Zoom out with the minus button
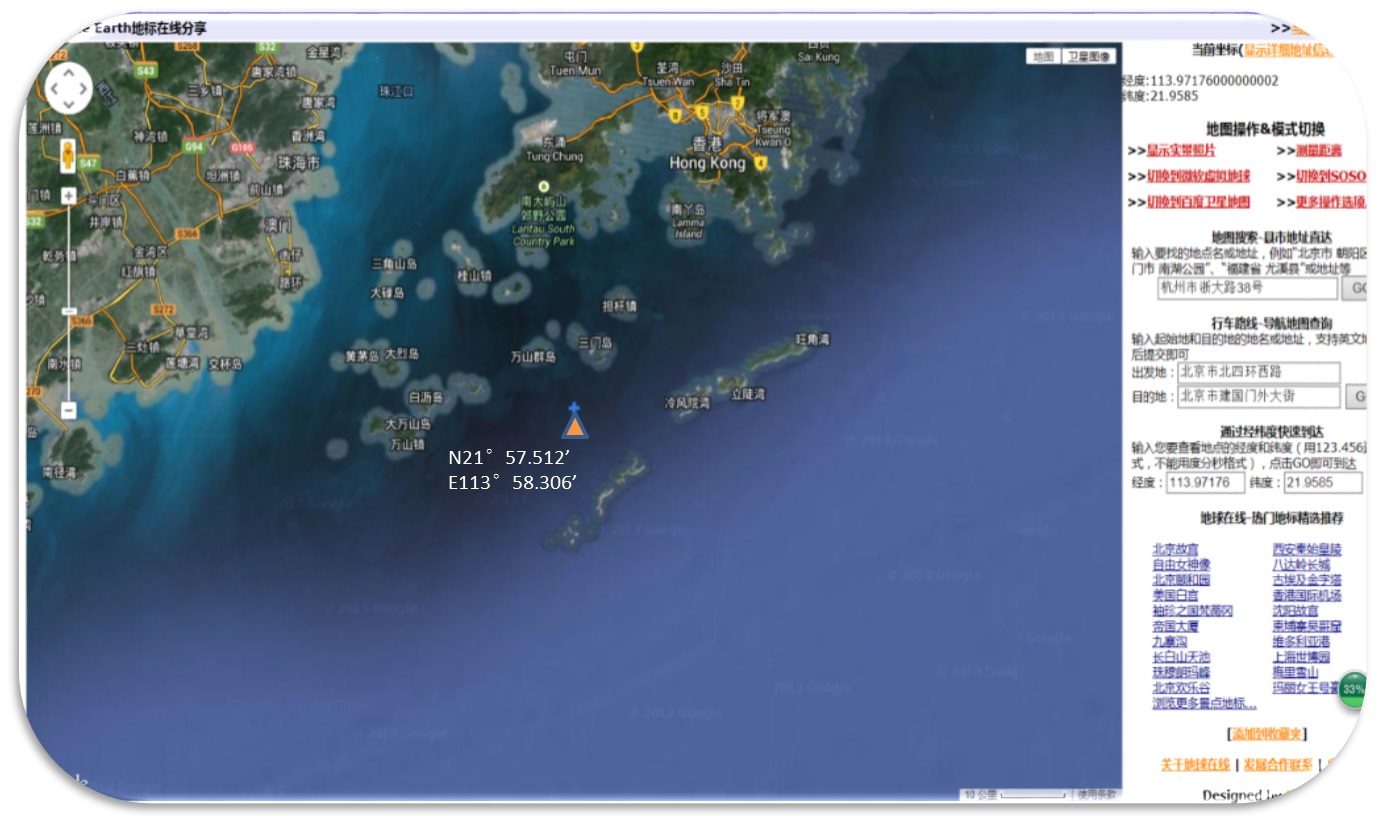Viewport: 1378px width, 824px height. pos(69,410)
